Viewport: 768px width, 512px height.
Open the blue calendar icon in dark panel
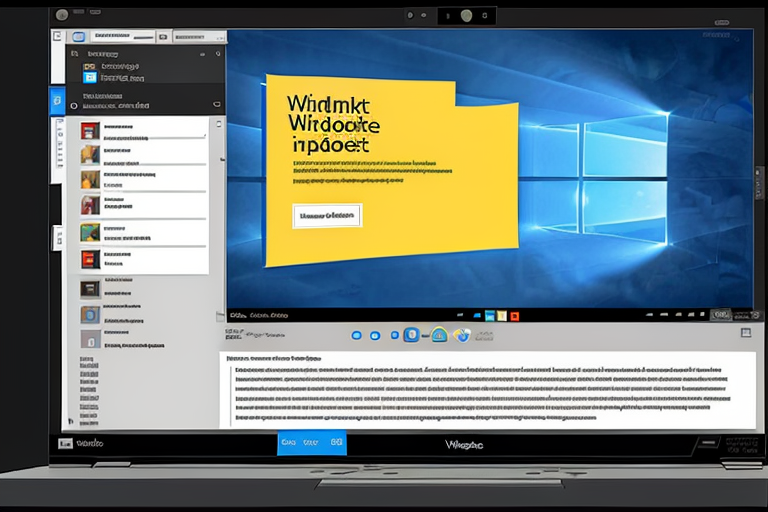click(x=90, y=77)
